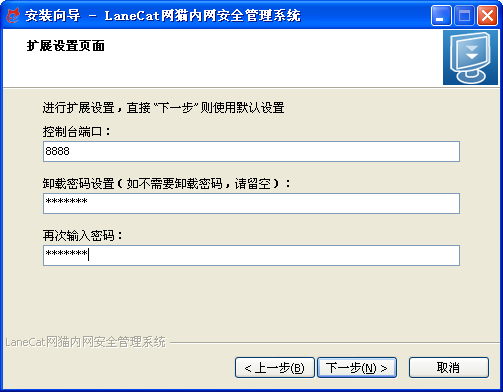Click the disabled maximize button in the title bar
This screenshot has height=392, width=503.
pos(464,15)
